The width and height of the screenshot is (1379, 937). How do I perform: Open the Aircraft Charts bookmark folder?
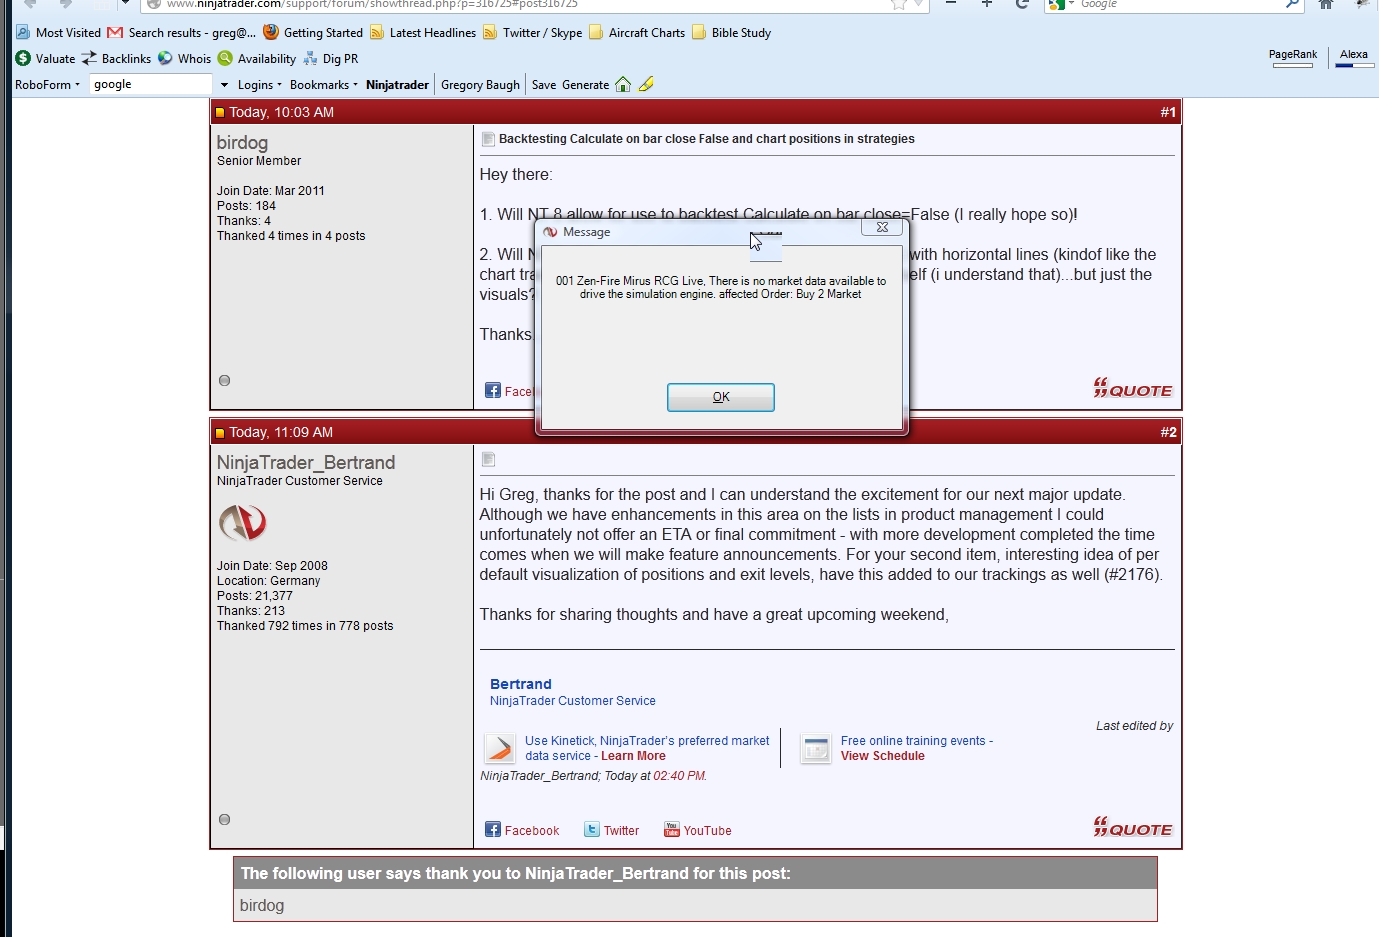(x=637, y=33)
